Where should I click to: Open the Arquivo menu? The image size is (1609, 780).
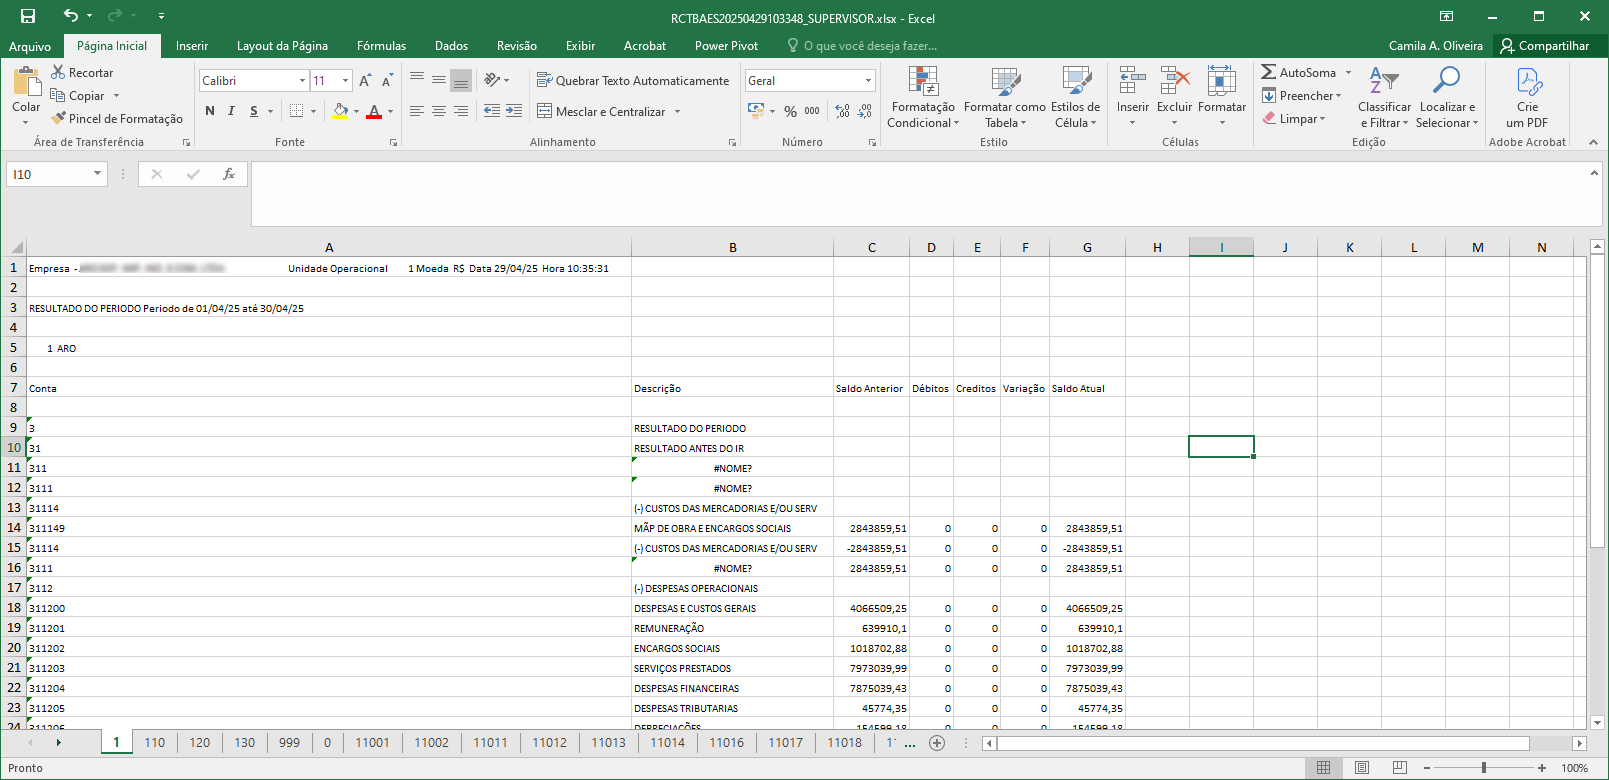pos(30,46)
